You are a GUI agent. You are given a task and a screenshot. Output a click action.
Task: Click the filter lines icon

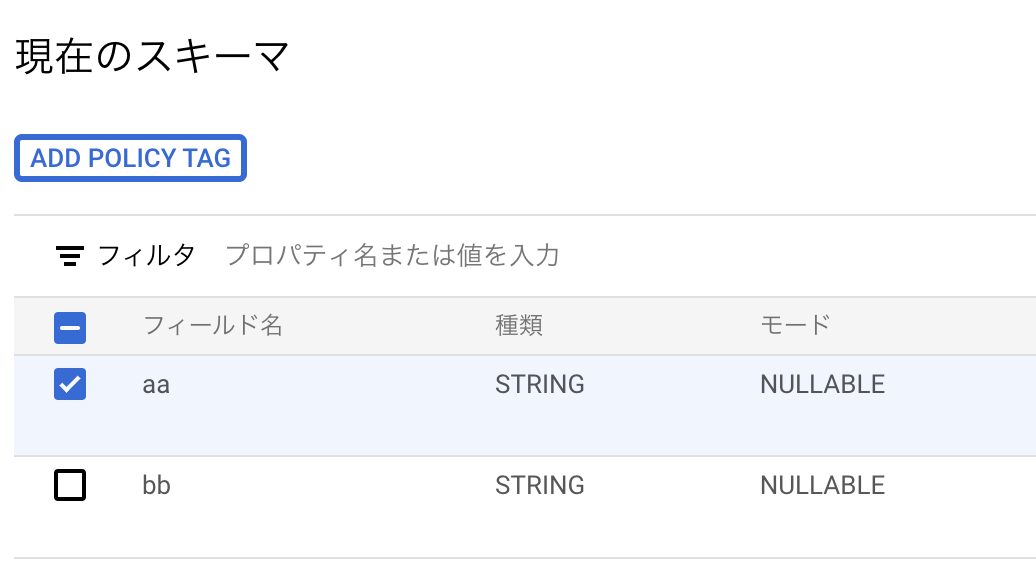pyautogui.click(x=69, y=256)
